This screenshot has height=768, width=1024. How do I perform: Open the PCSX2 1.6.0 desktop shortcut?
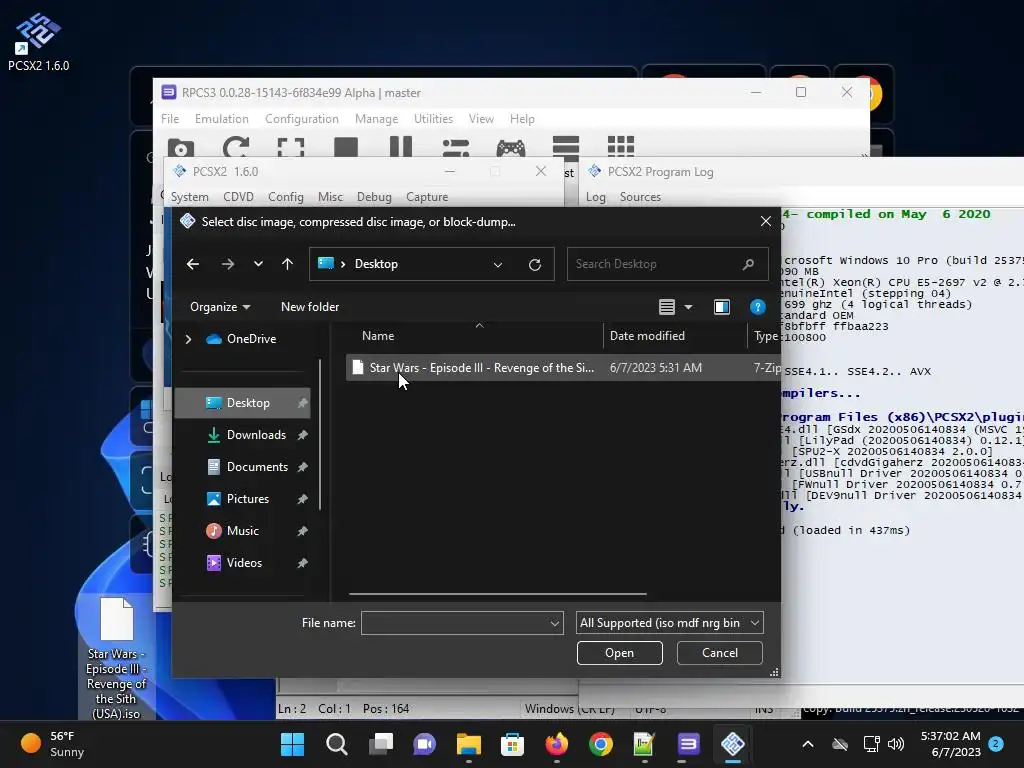(x=39, y=43)
